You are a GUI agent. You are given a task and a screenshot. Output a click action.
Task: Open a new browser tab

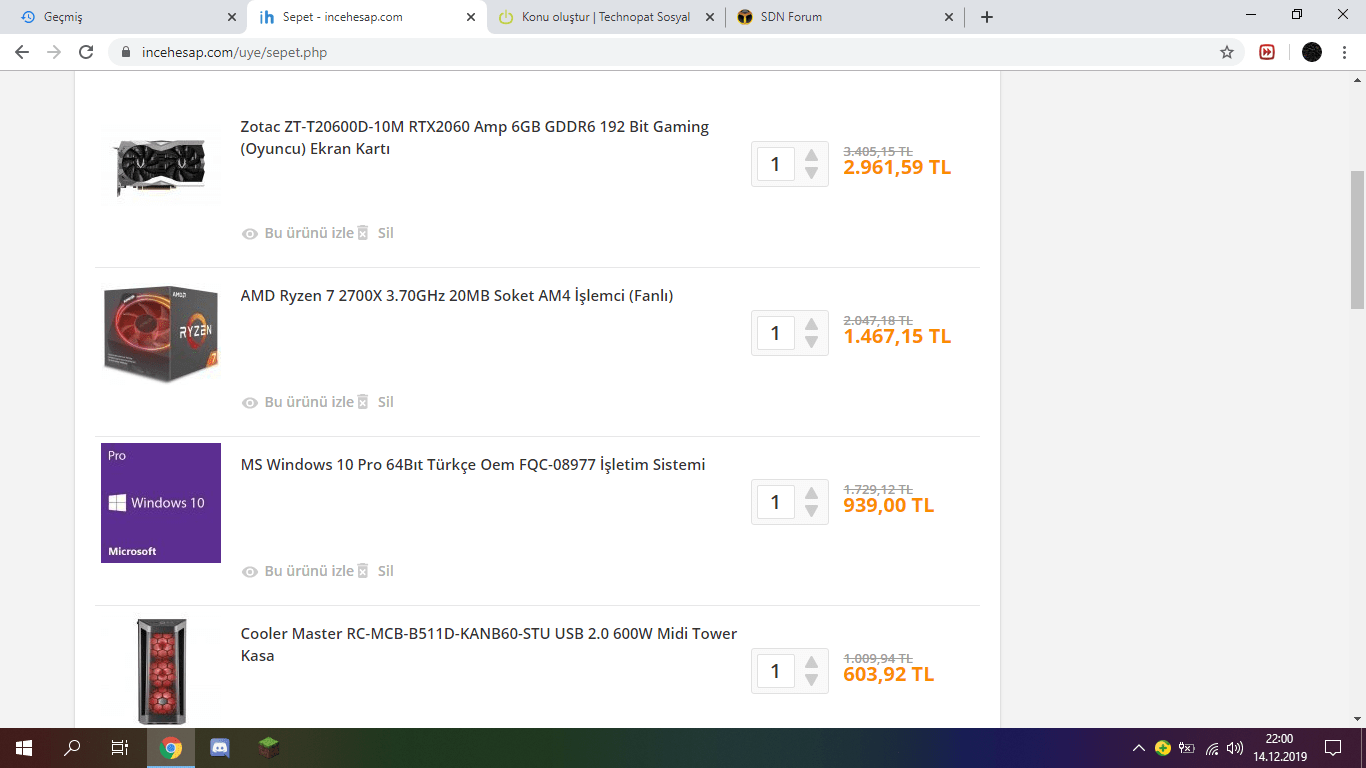tap(987, 17)
